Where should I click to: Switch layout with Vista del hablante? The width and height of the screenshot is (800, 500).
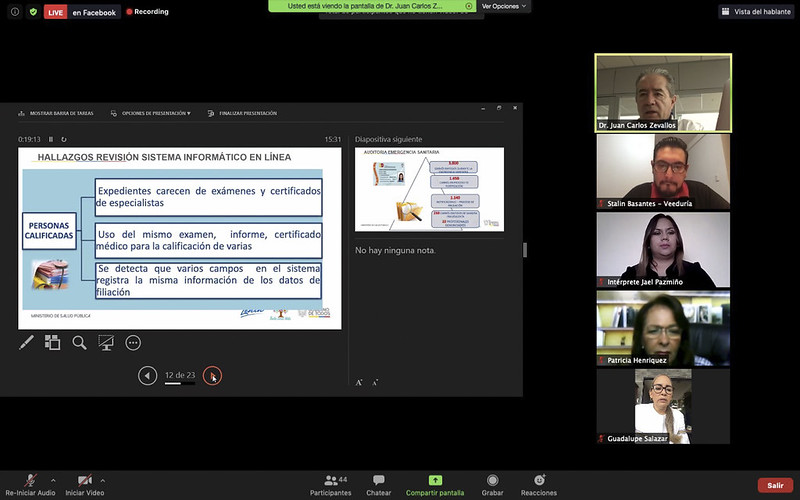[756, 12]
